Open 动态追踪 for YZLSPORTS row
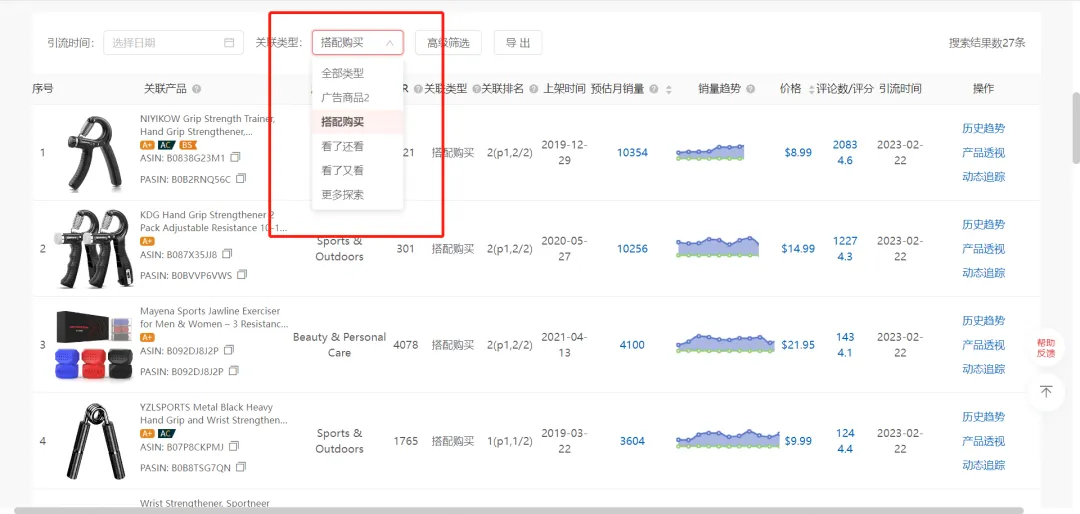This screenshot has width=1080, height=514. click(x=984, y=465)
